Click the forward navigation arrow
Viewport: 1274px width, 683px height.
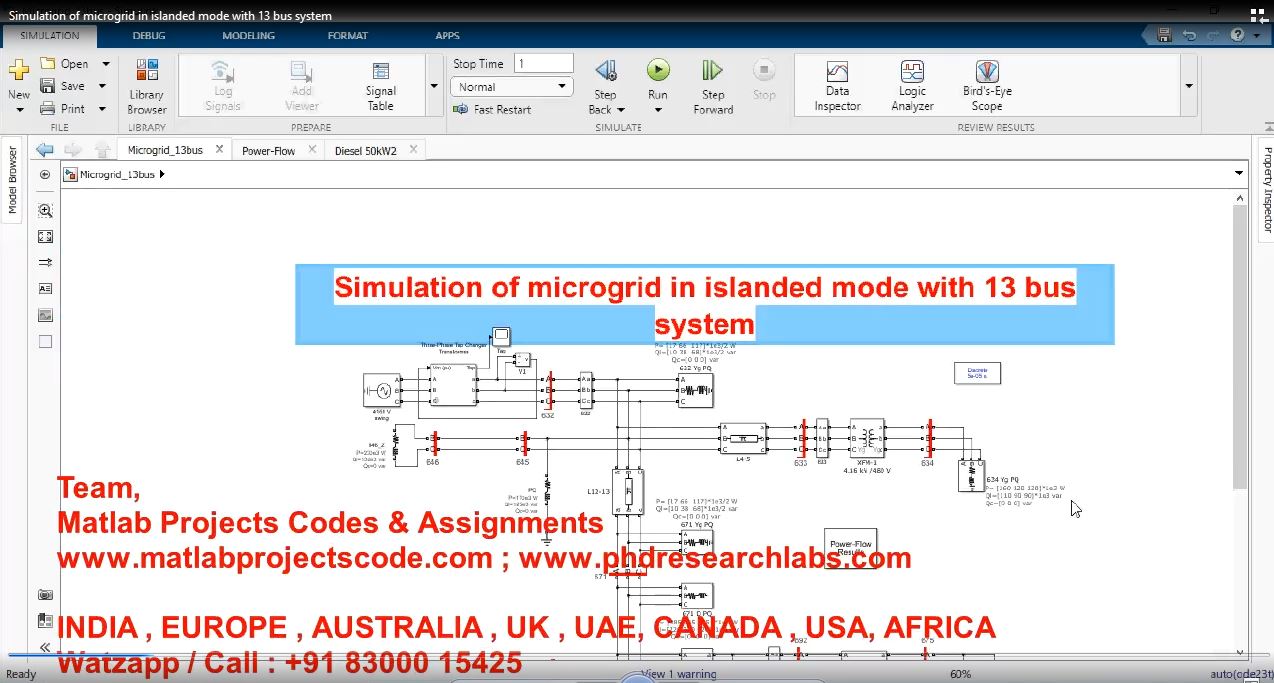73,150
